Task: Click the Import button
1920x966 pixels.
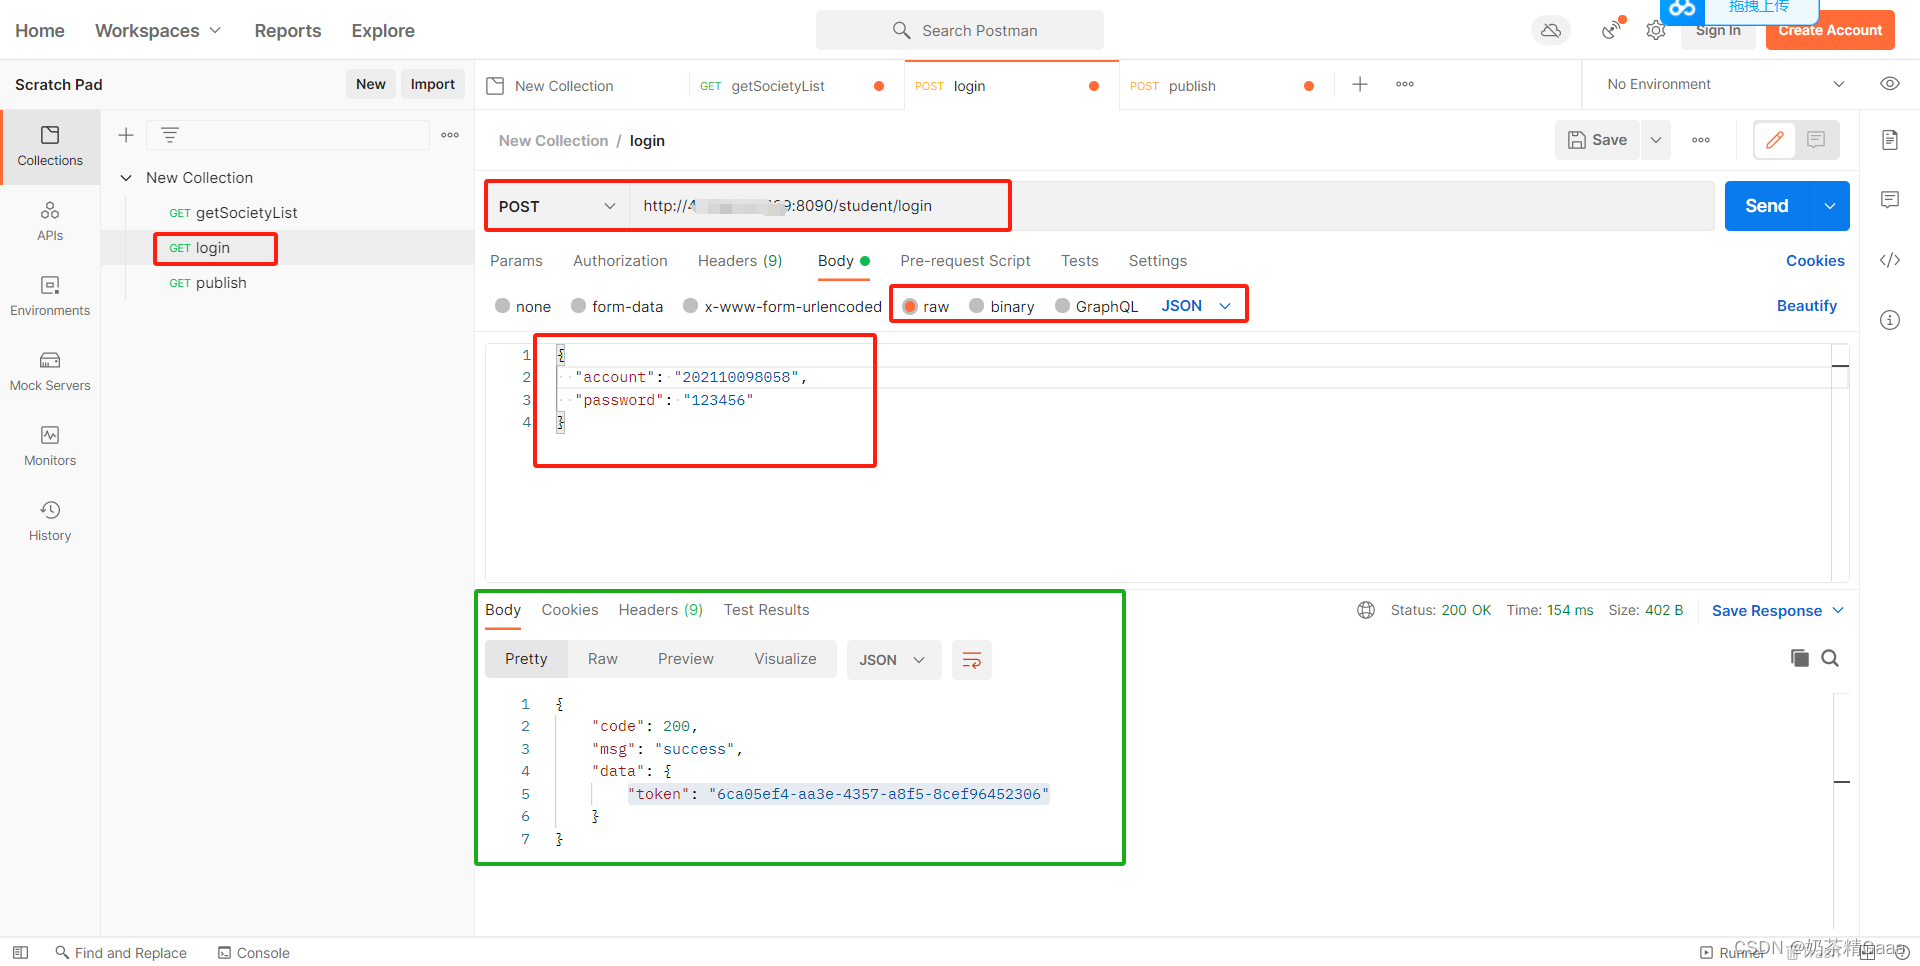Action: point(433,84)
